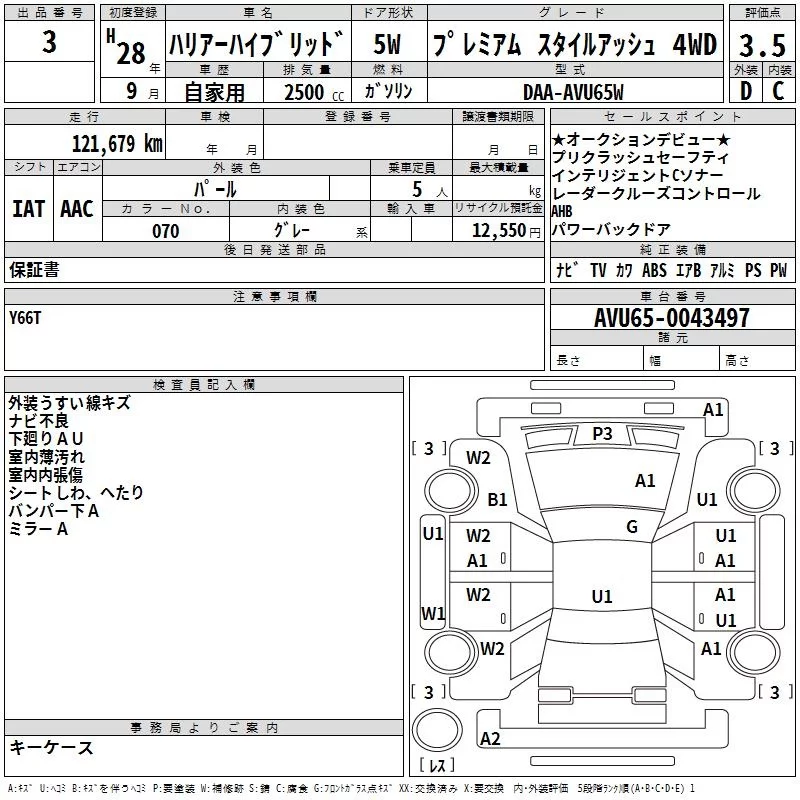Click the model code DAA-AVU65W
800x800 pixels.
572,92
